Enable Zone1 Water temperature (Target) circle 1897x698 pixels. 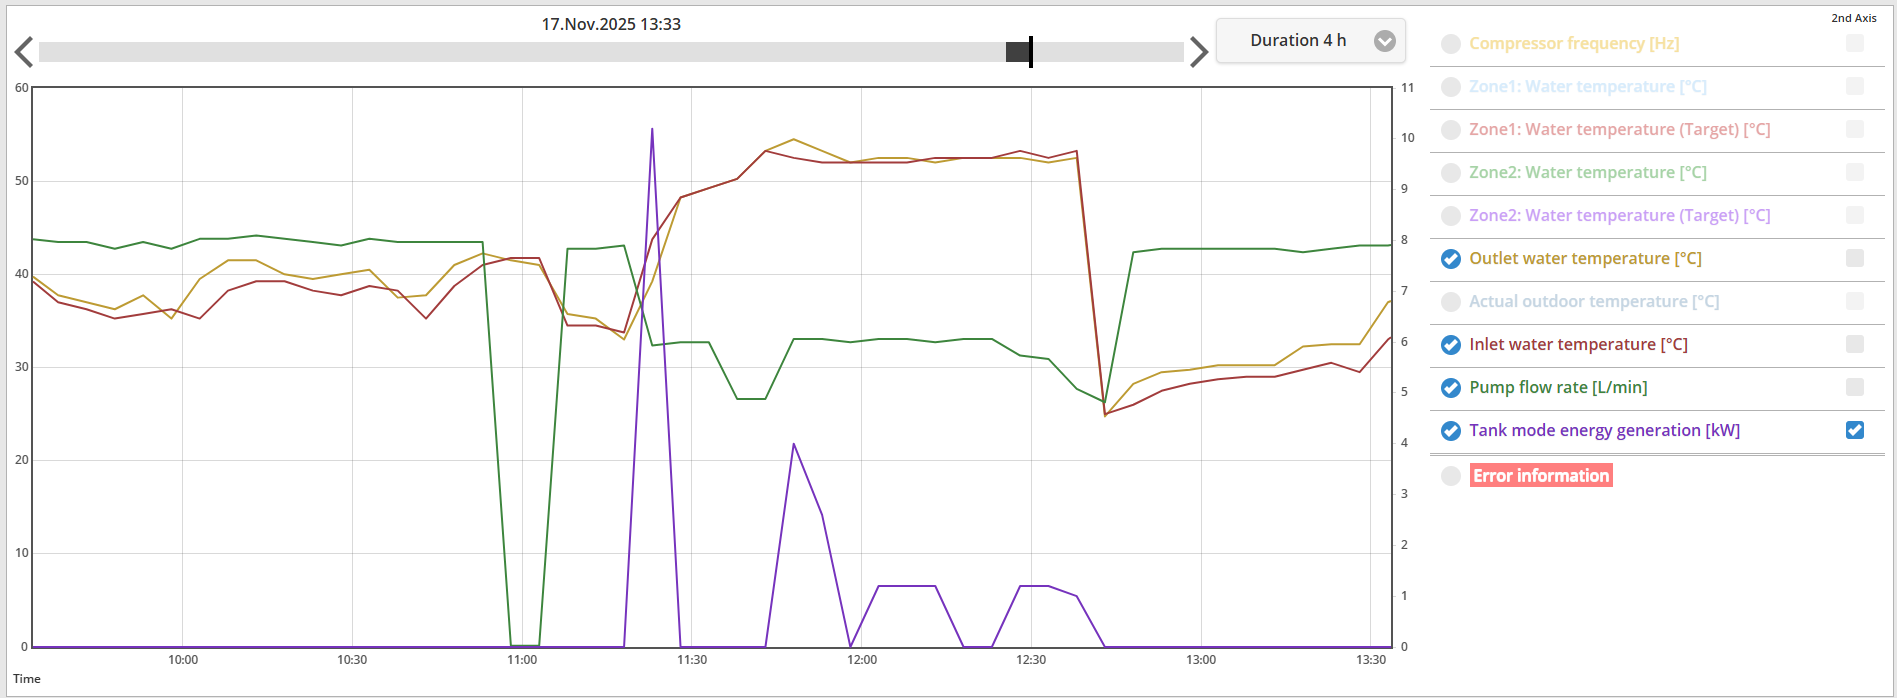pos(1451,130)
